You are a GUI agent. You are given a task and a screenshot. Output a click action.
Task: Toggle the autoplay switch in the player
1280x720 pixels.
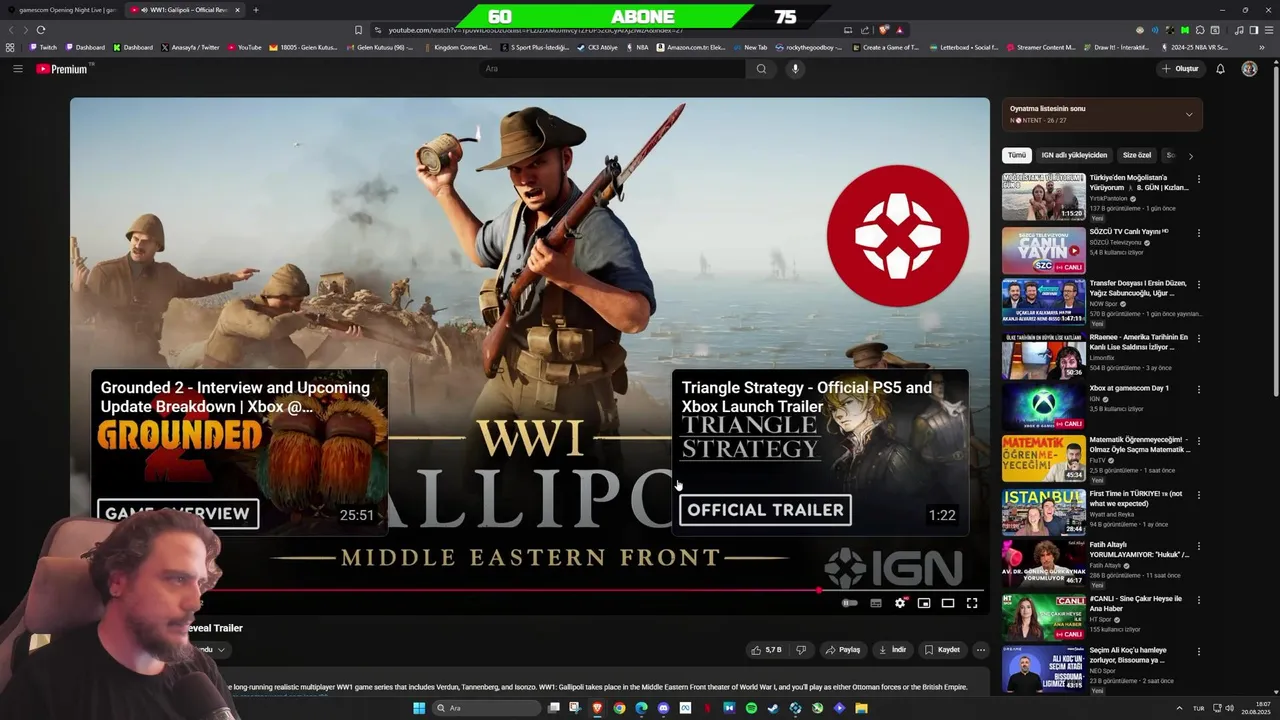coord(850,603)
